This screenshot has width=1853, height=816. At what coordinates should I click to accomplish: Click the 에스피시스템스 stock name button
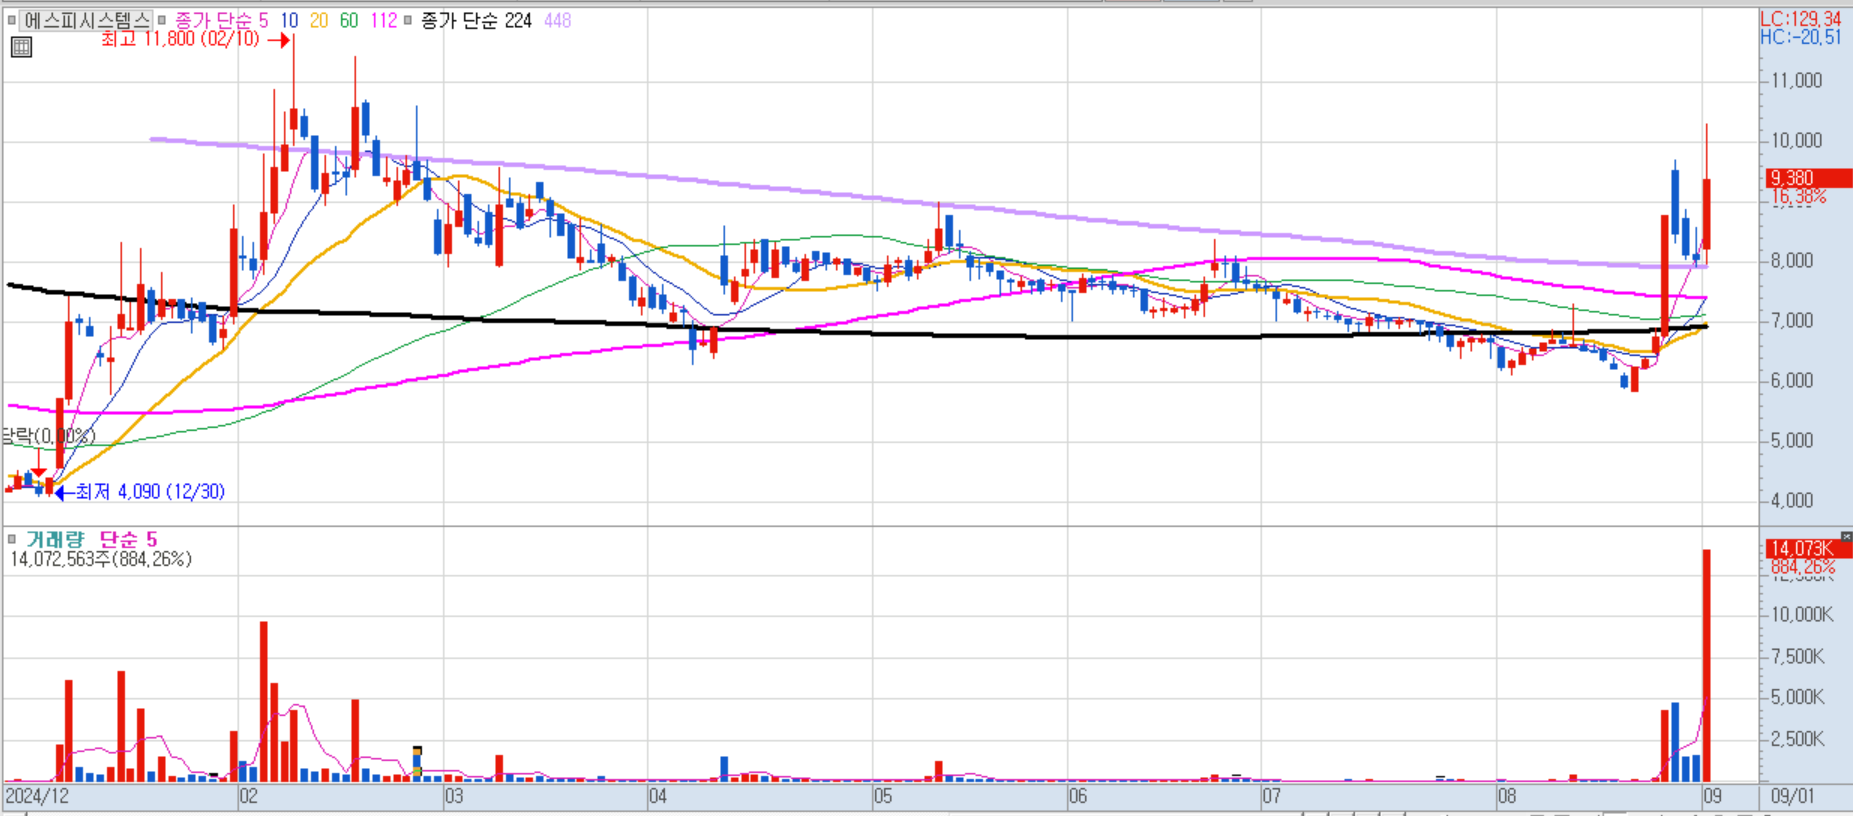click(x=87, y=20)
